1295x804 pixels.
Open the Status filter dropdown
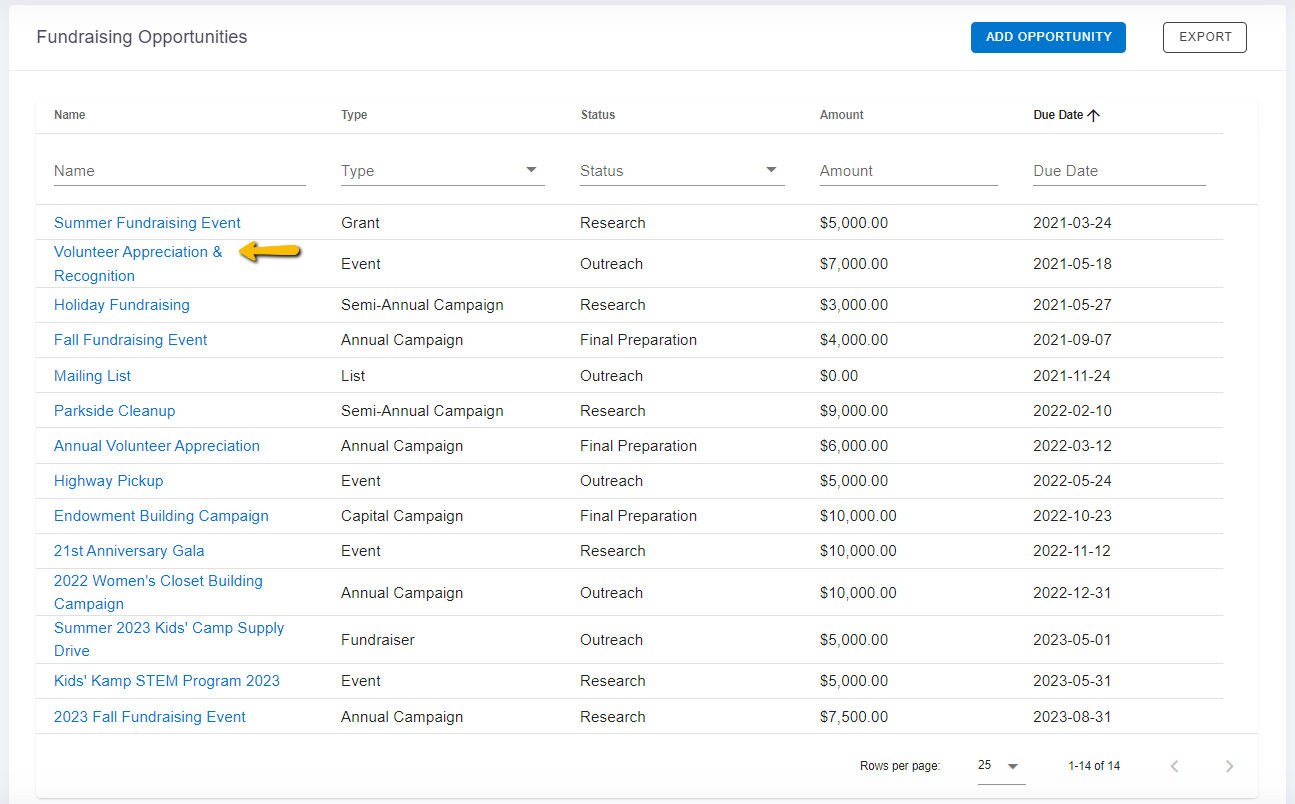click(x=682, y=171)
